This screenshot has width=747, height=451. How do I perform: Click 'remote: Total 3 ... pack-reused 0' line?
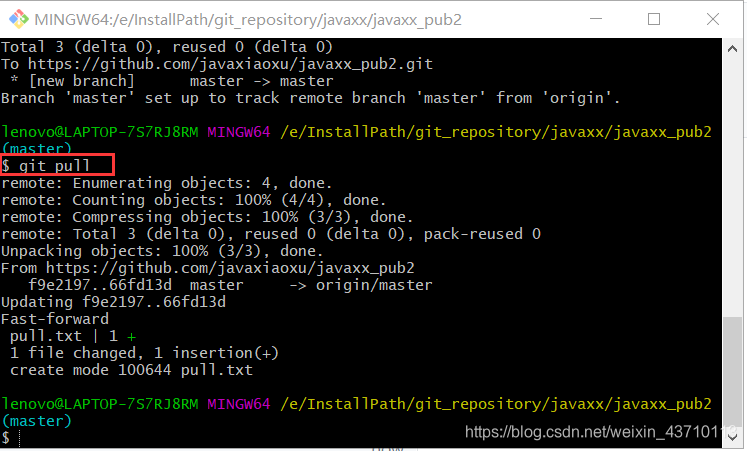pos(271,234)
